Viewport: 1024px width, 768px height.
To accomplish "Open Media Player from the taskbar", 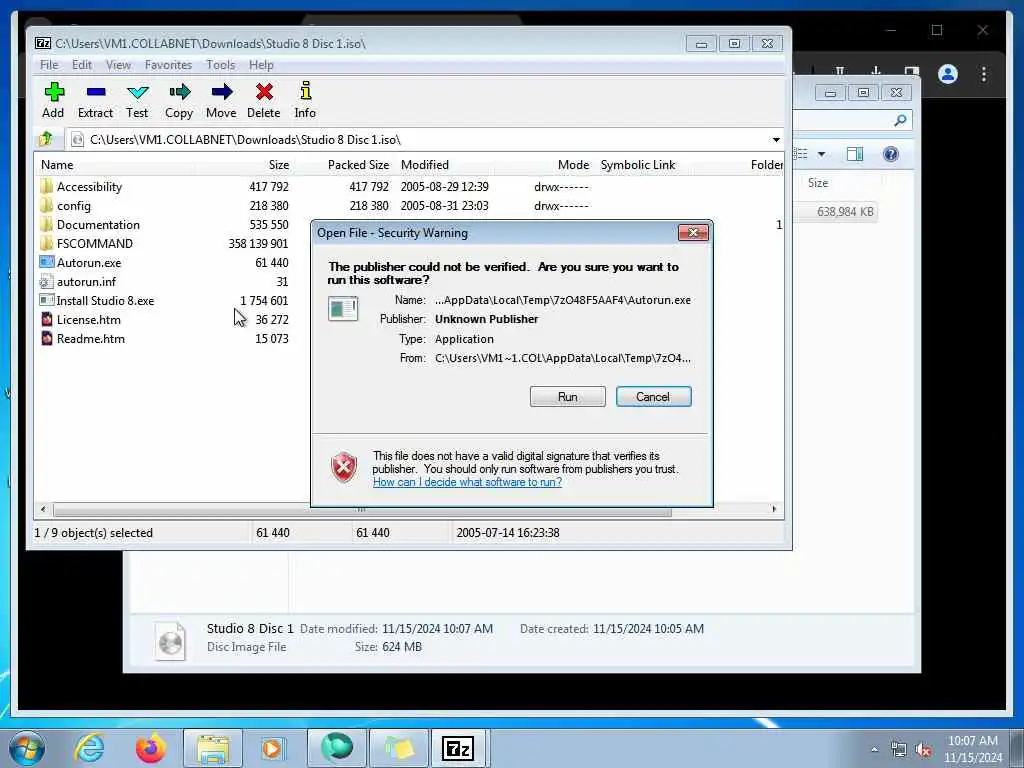I will point(274,748).
